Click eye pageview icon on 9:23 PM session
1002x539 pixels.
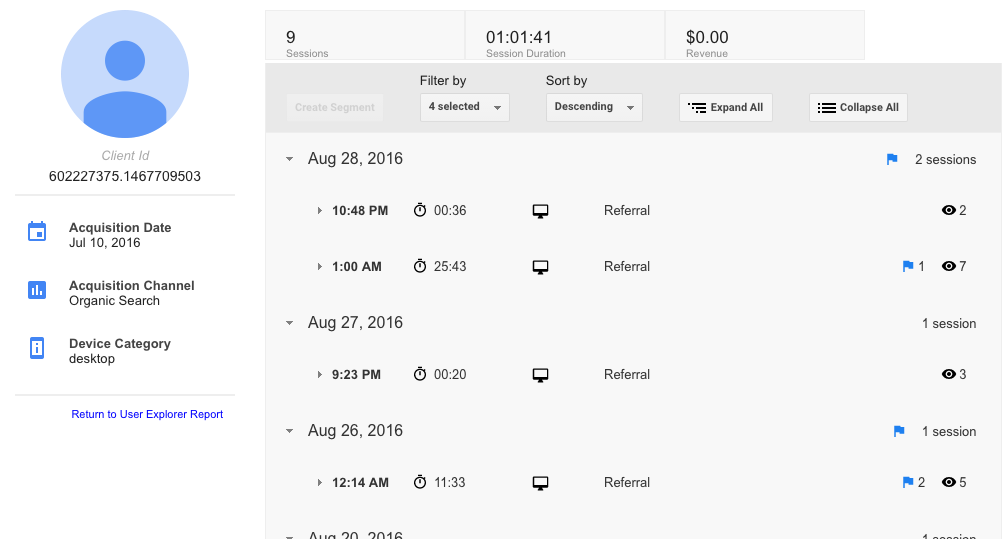[949, 375]
